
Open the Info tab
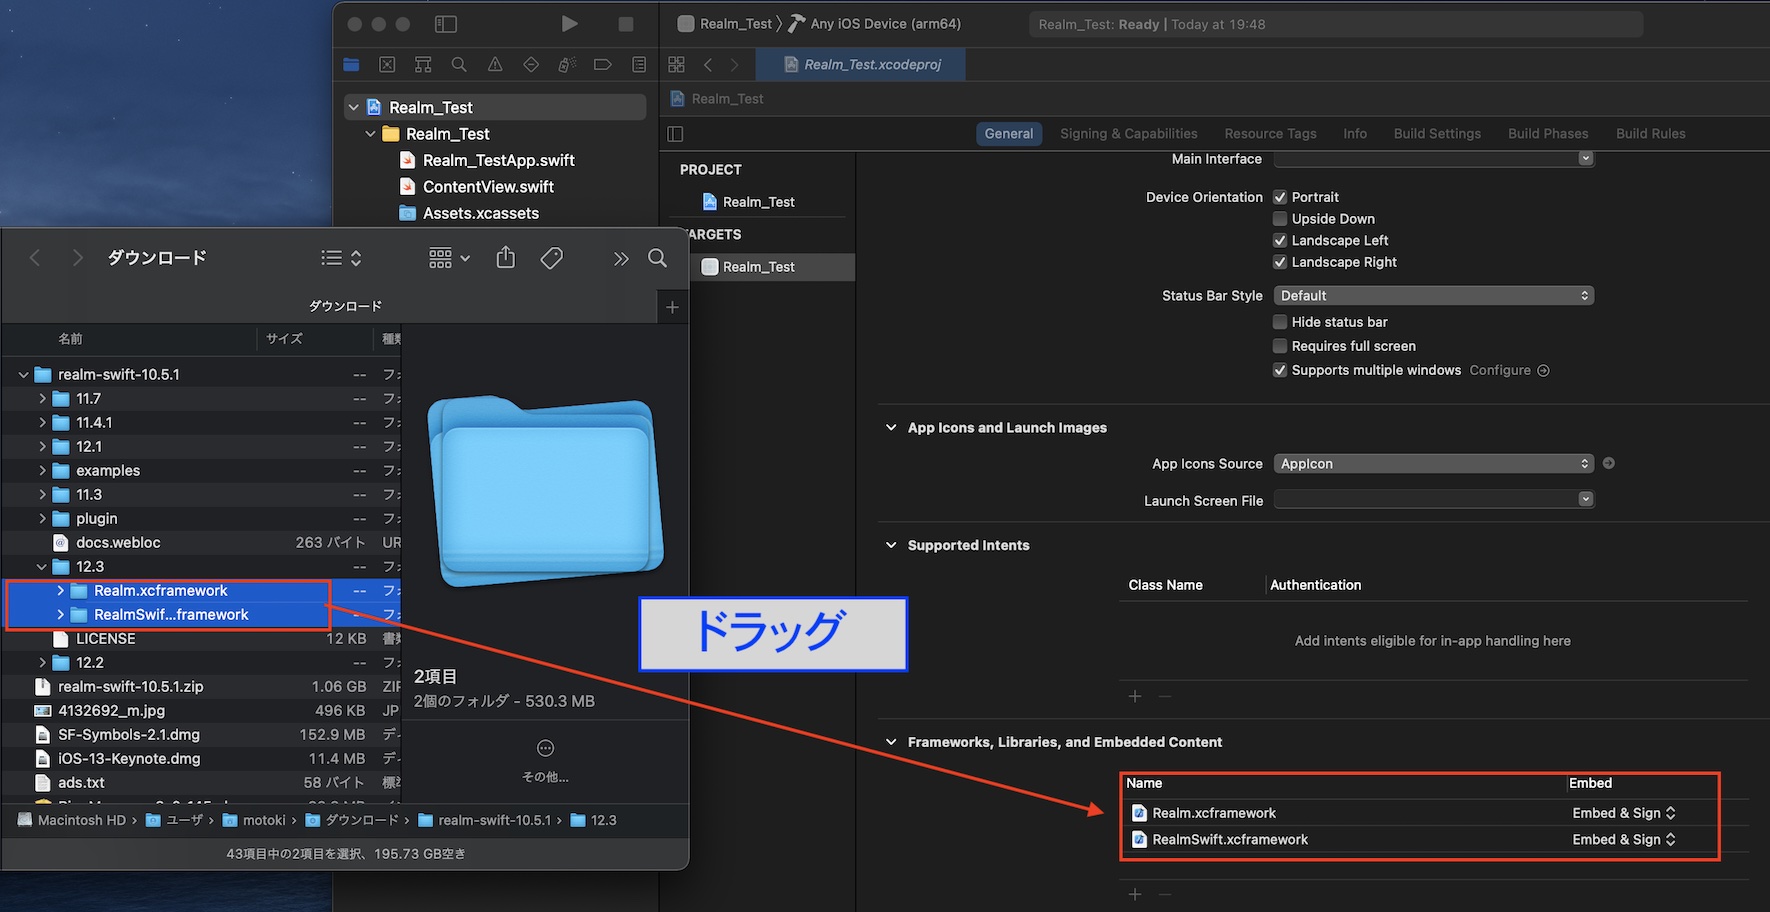pyautogui.click(x=1355, y=134)
